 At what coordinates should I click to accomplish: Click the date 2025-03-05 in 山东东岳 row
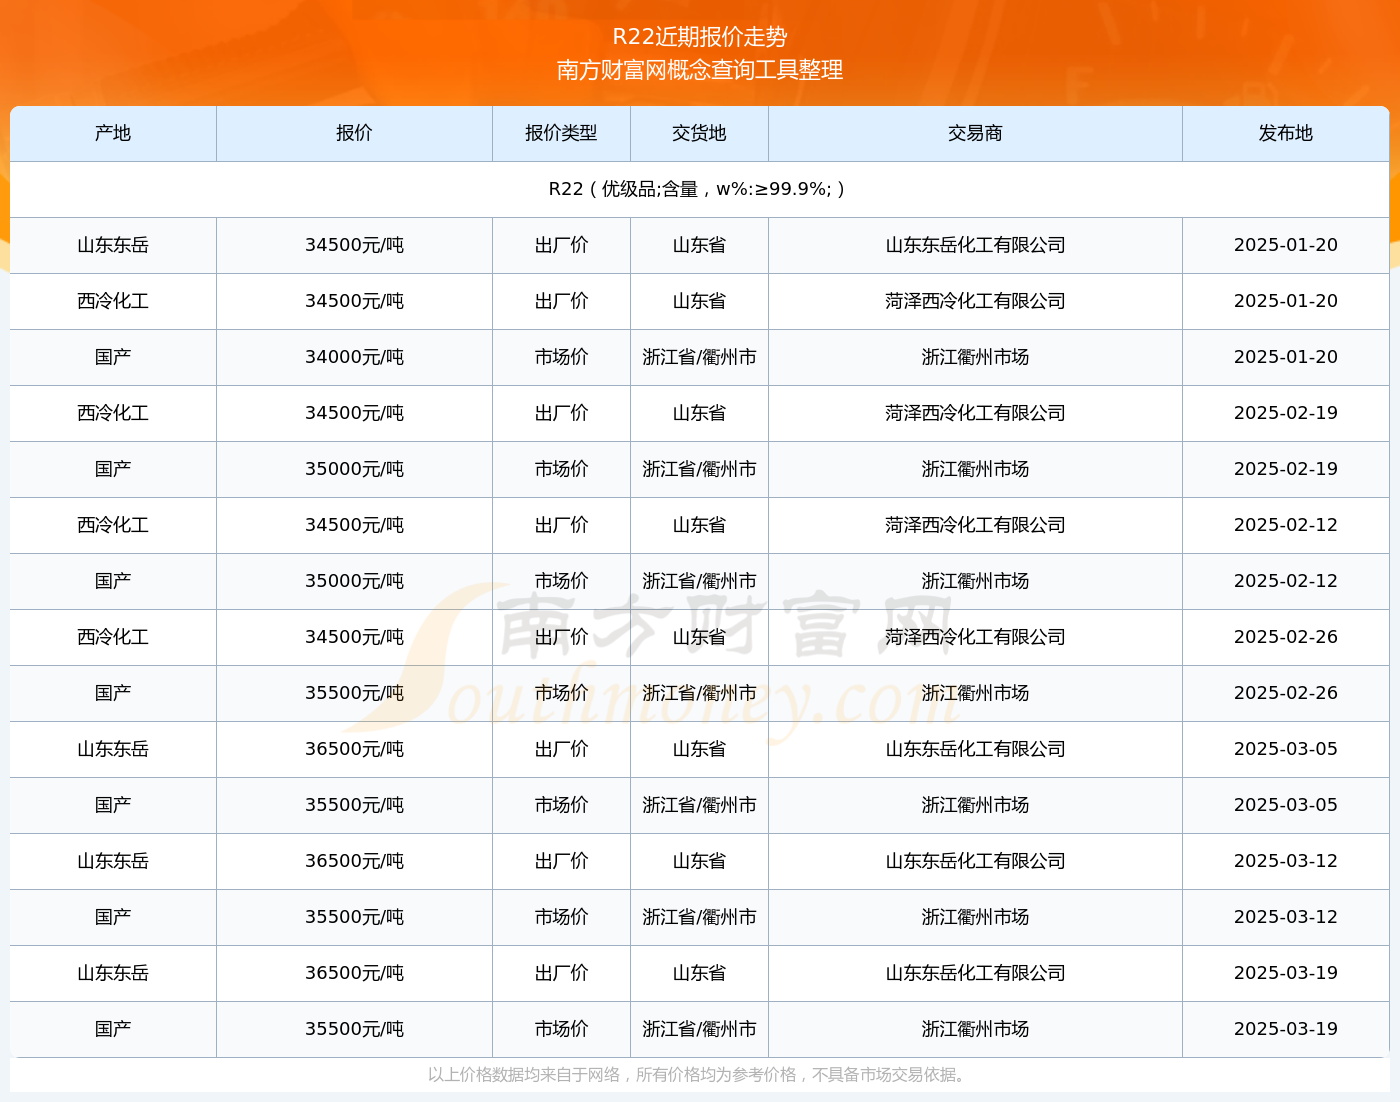[x=1285, y=749]
